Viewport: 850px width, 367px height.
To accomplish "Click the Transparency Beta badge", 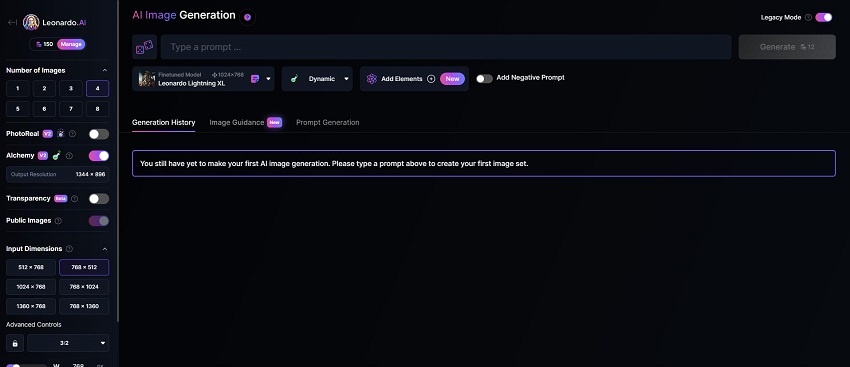I will [60, 199].
